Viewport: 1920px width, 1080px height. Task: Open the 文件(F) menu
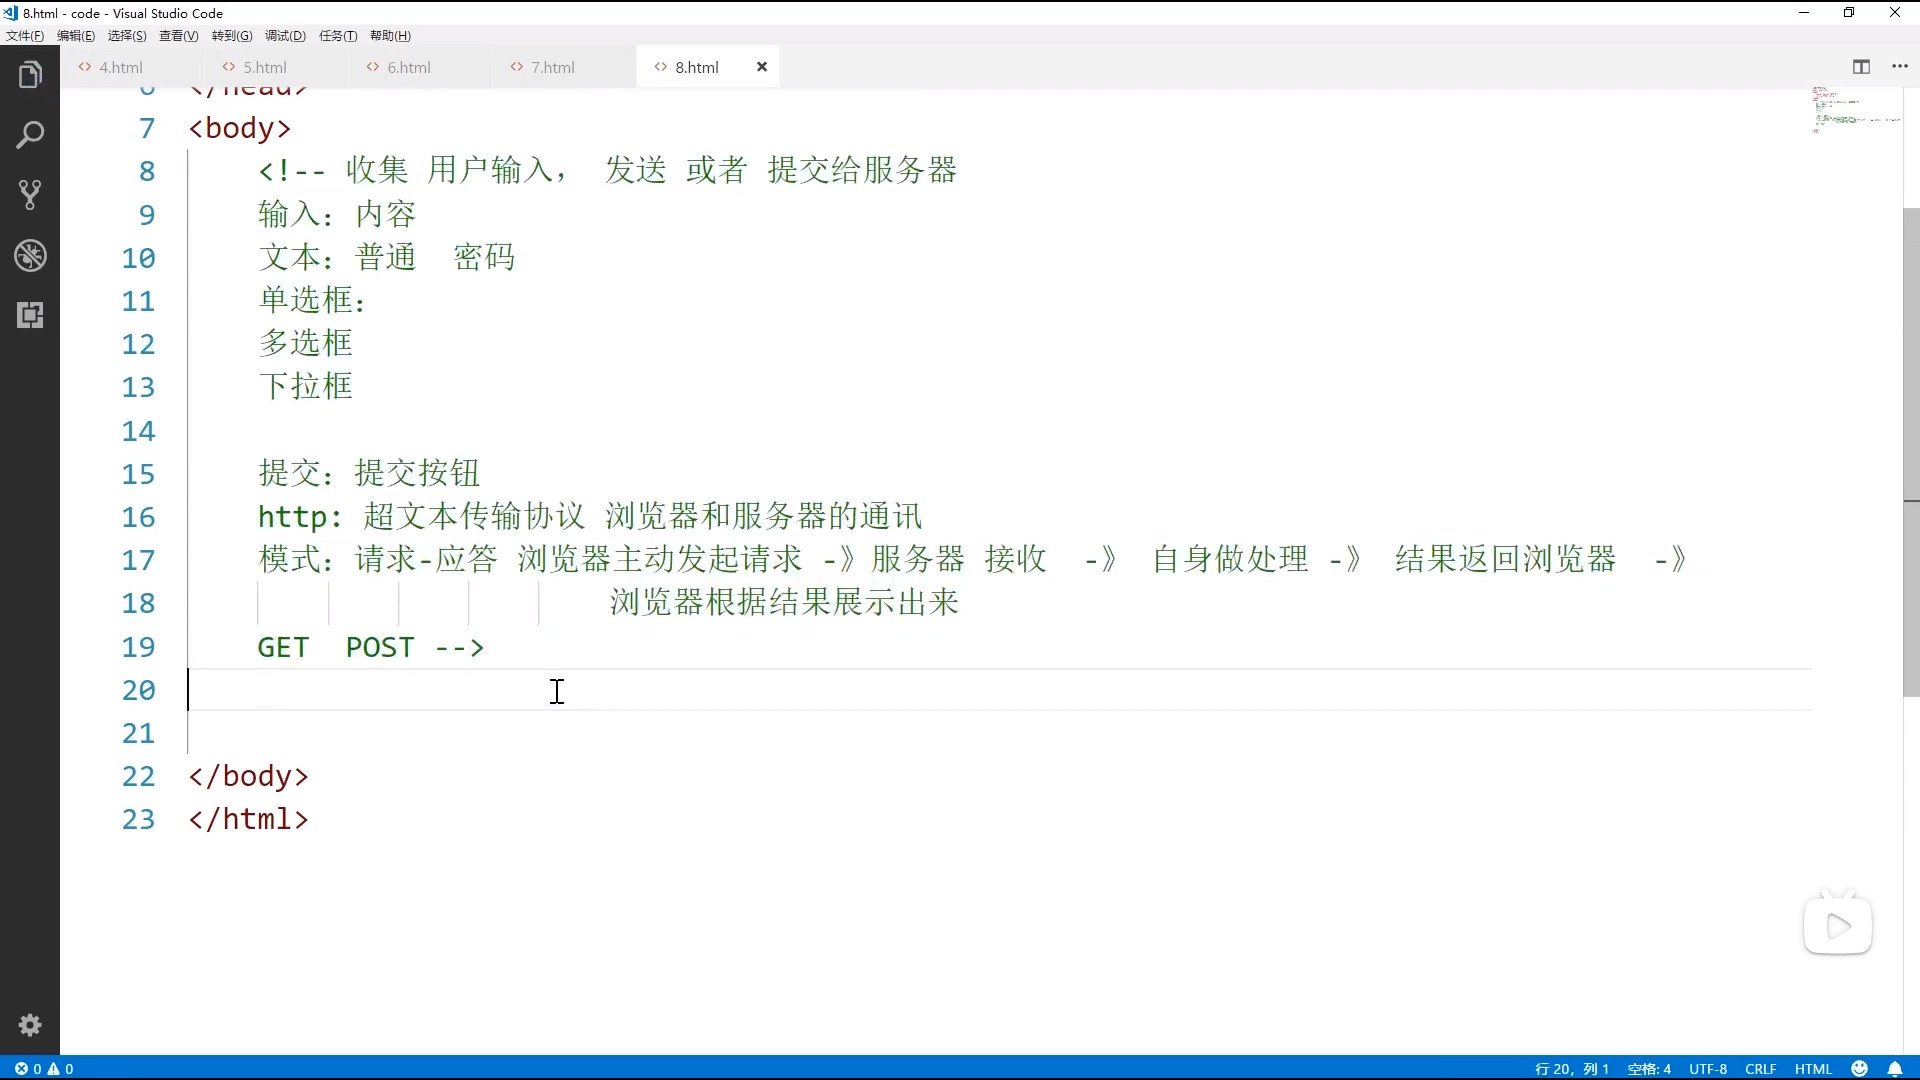click(25, 36)
